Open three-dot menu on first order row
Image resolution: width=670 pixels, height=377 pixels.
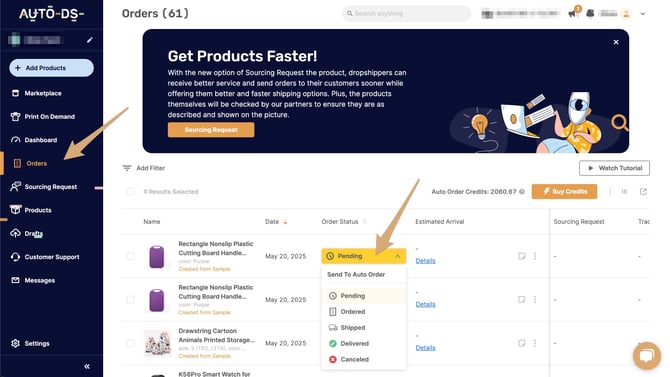(x=535, y=256)
